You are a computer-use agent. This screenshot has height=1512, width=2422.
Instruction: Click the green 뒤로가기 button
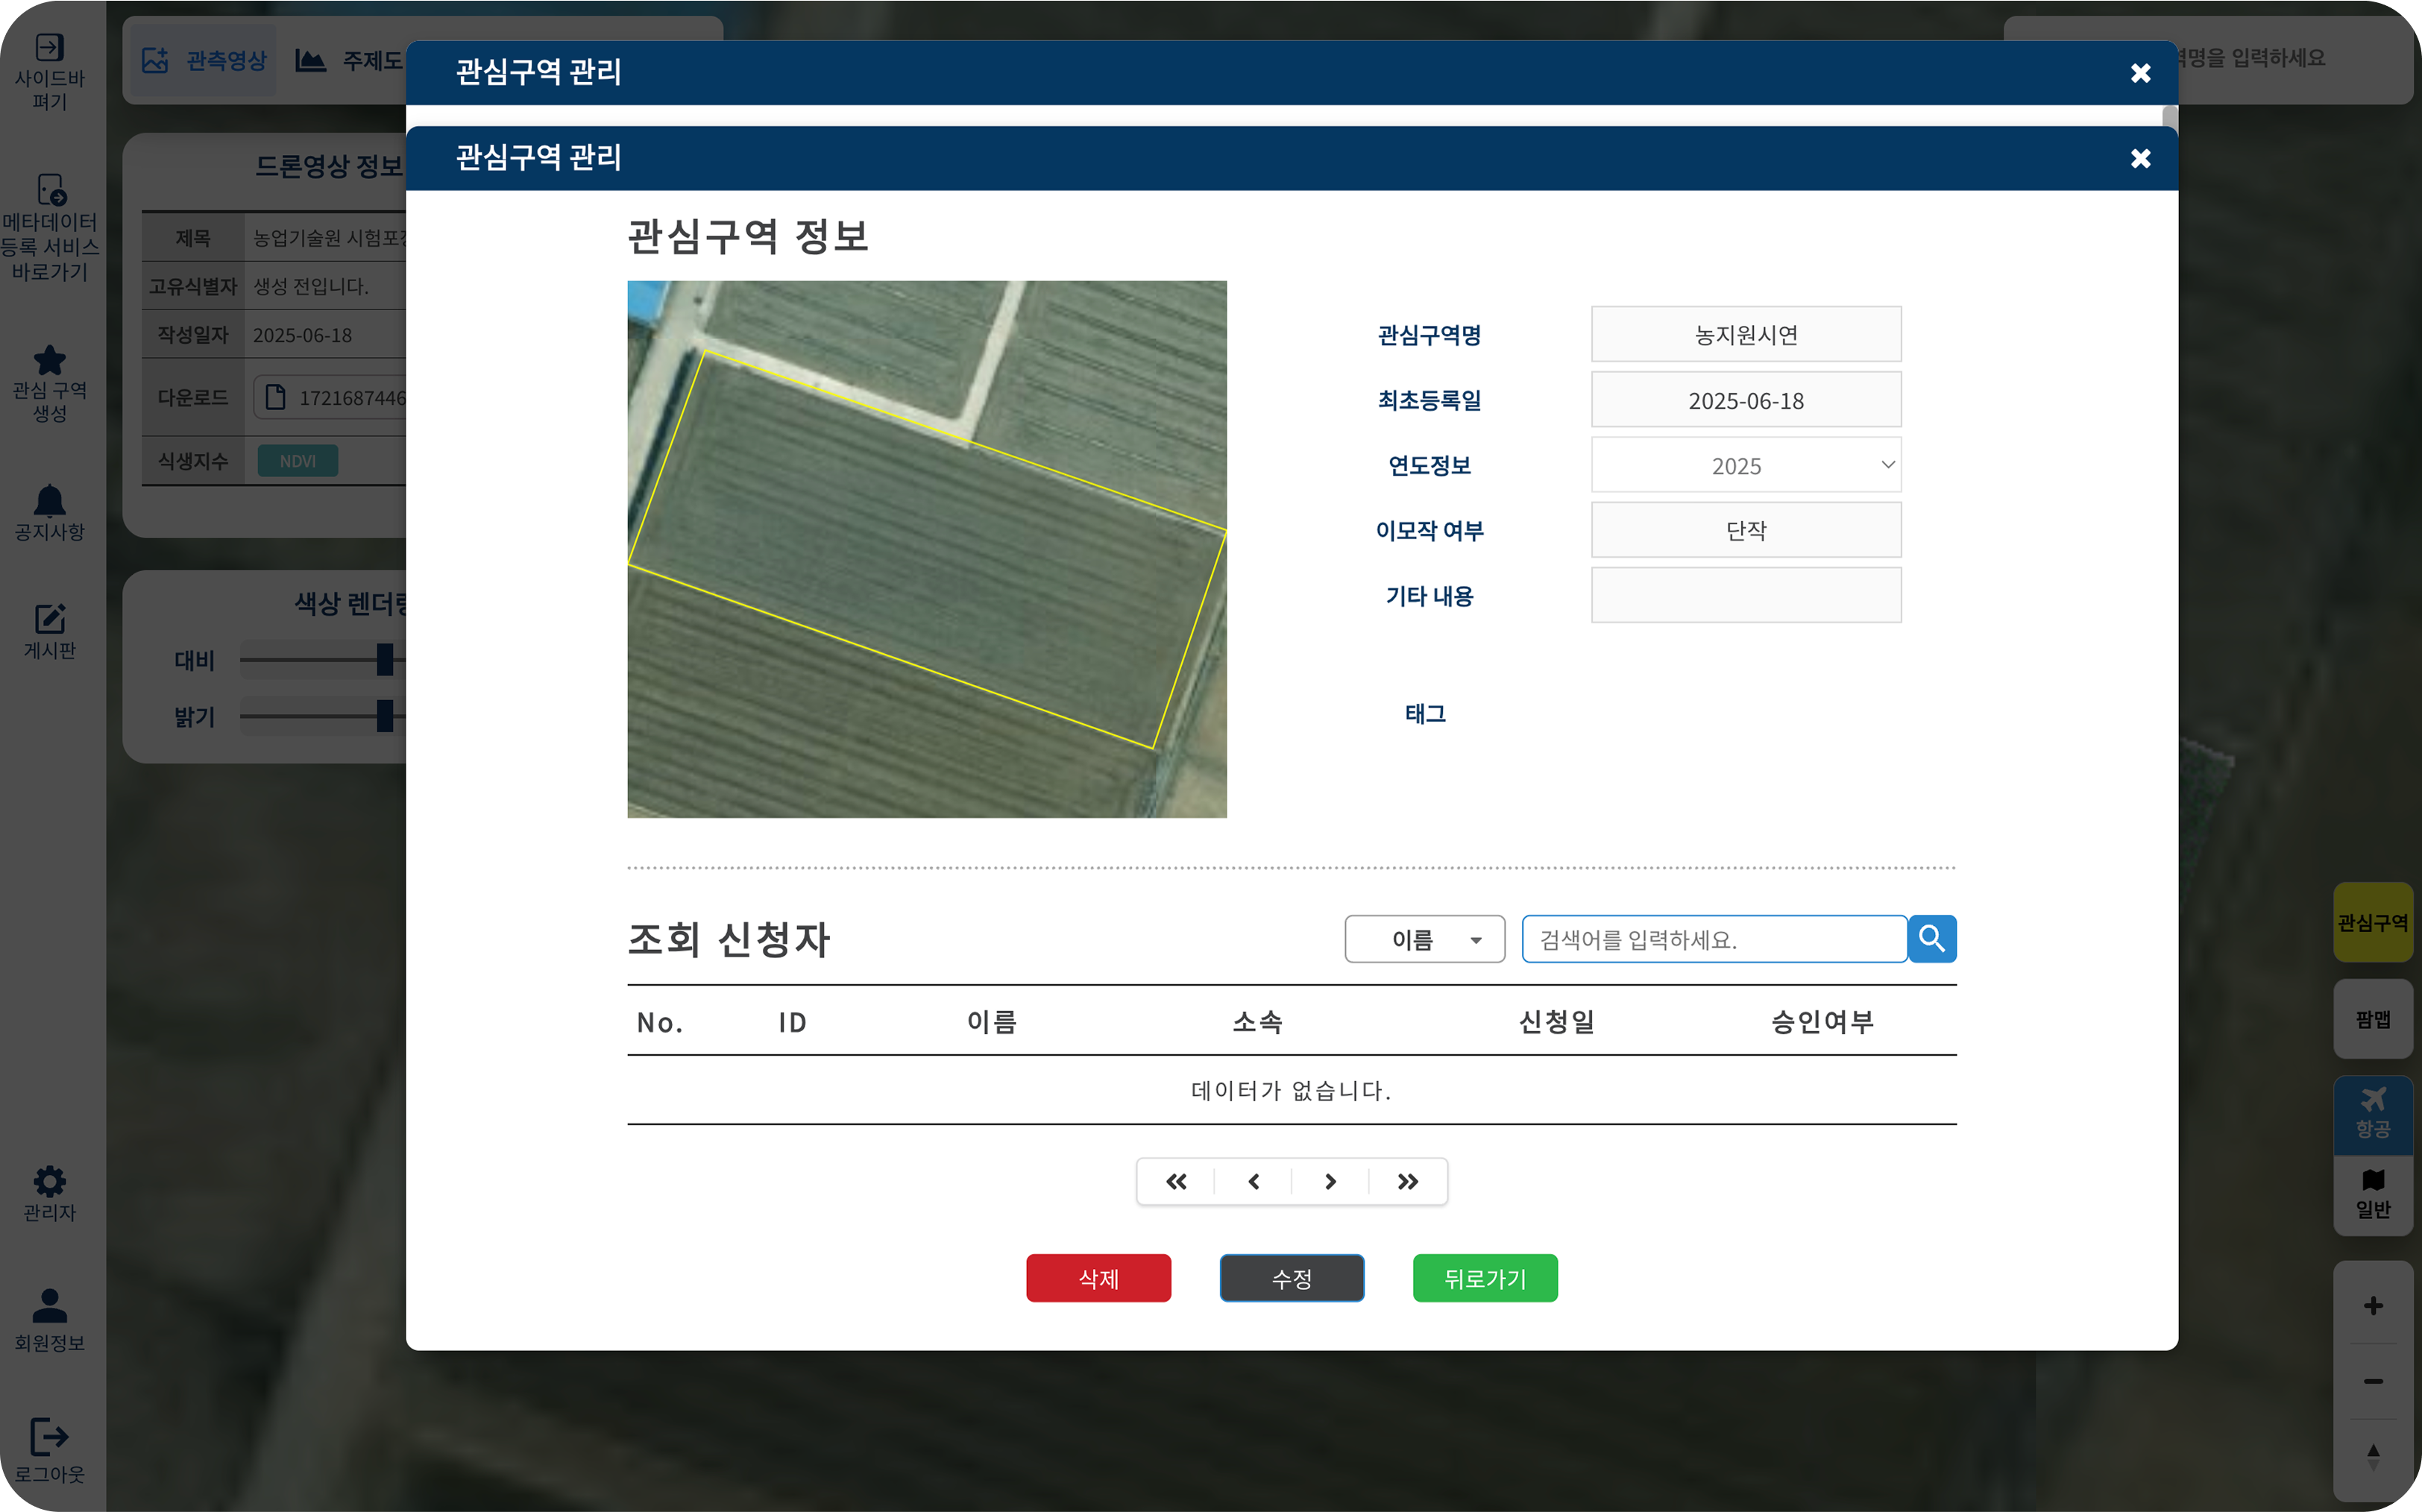click(x=1484, y=1278)
